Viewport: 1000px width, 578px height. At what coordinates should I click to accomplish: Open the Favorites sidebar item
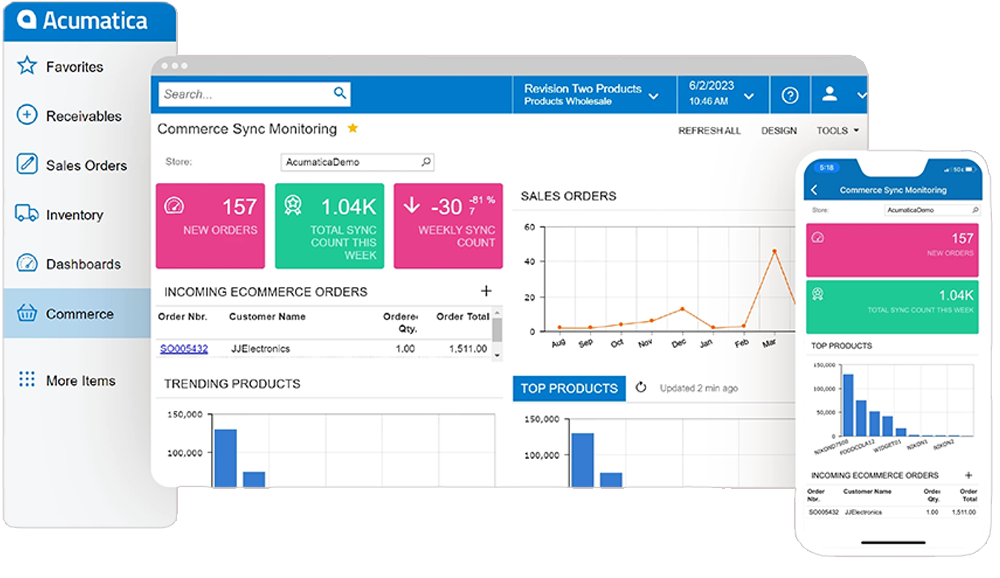[x=77, y=66]
